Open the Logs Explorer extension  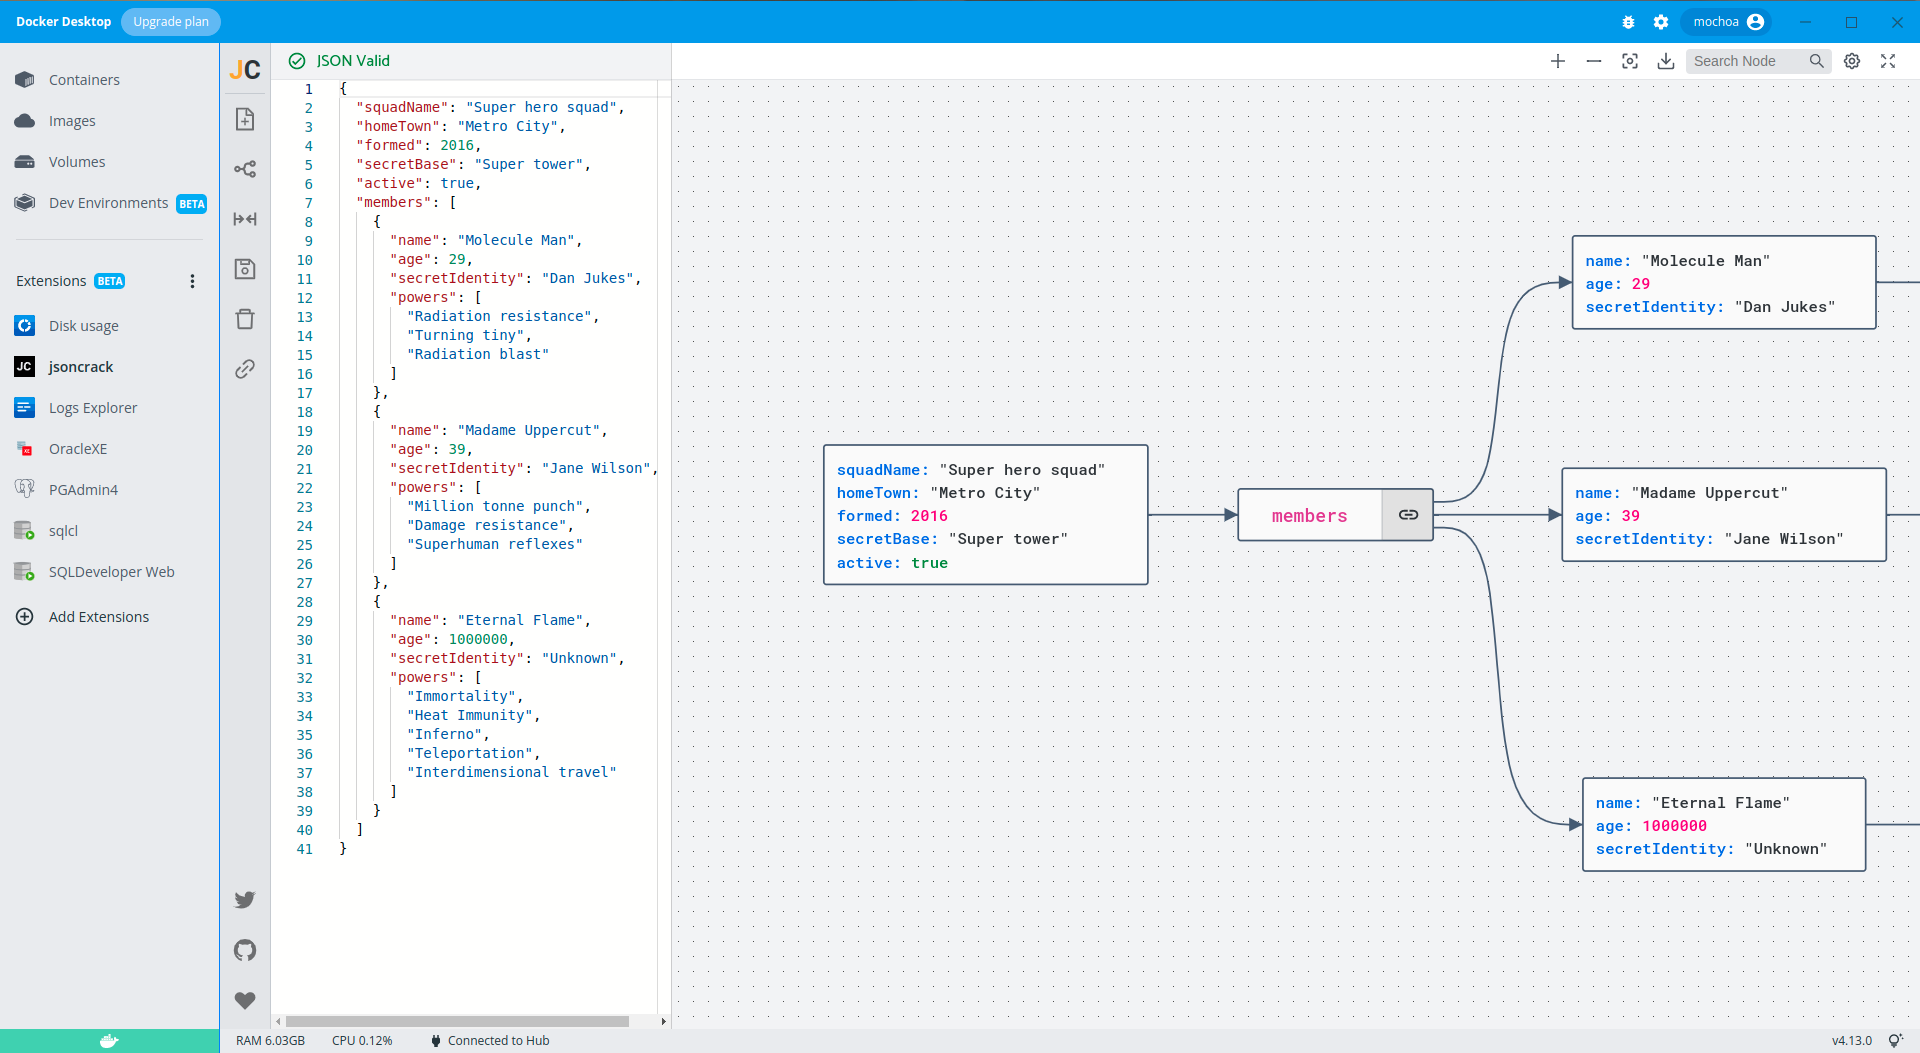coord(110,408)
